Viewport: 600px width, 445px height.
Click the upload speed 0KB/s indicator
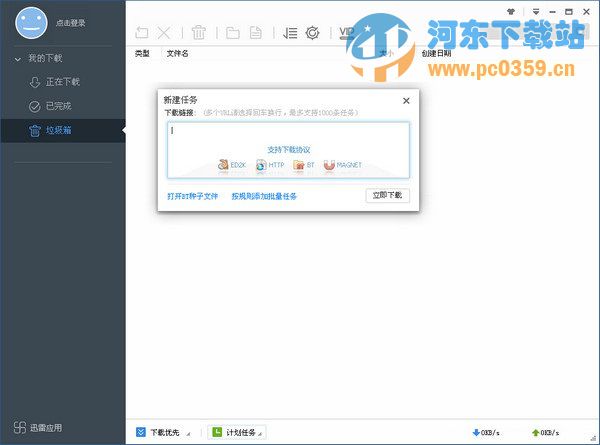(x=546, y=432)
